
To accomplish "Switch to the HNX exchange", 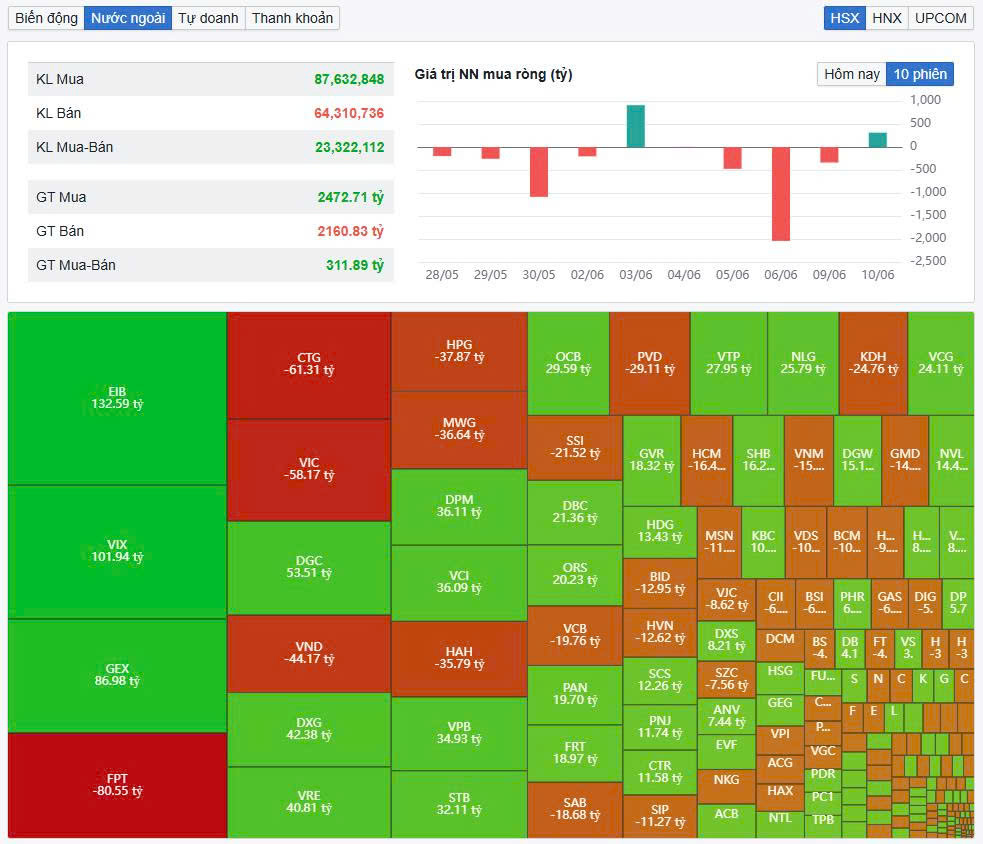I will (x=886, y=18).
